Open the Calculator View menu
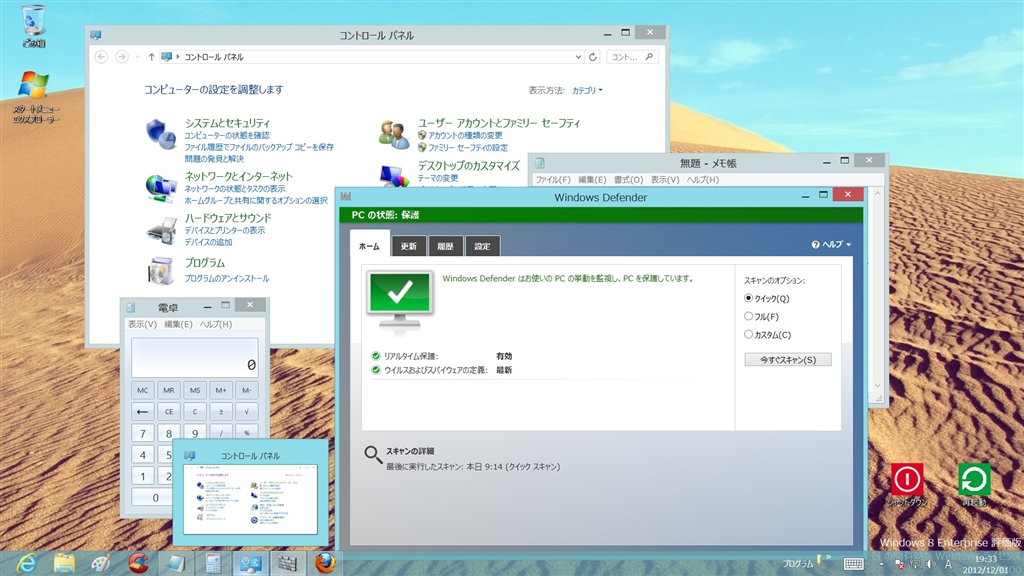The width and height of the screenshot is (1024, 576). (x=142, y=324)
